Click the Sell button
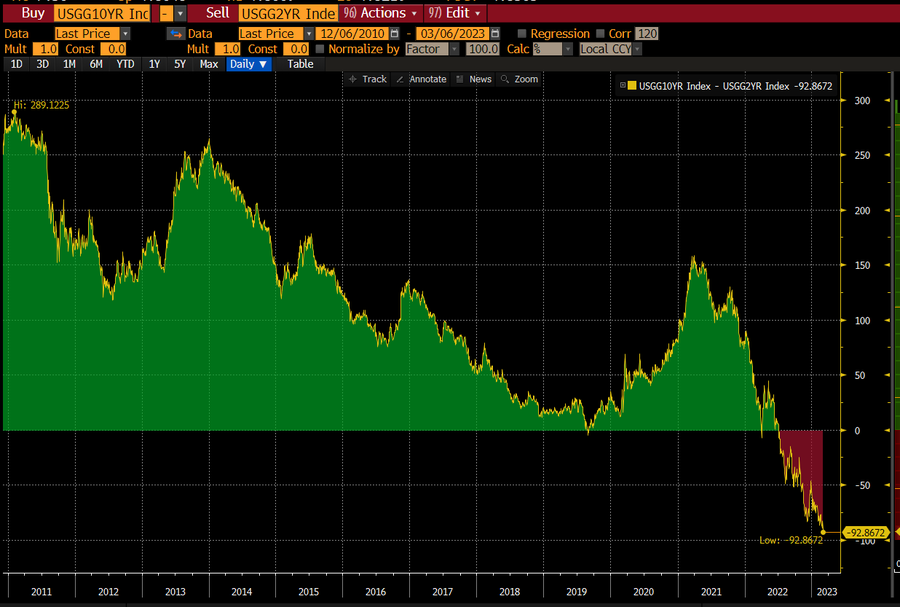 [x=217, y=13]
